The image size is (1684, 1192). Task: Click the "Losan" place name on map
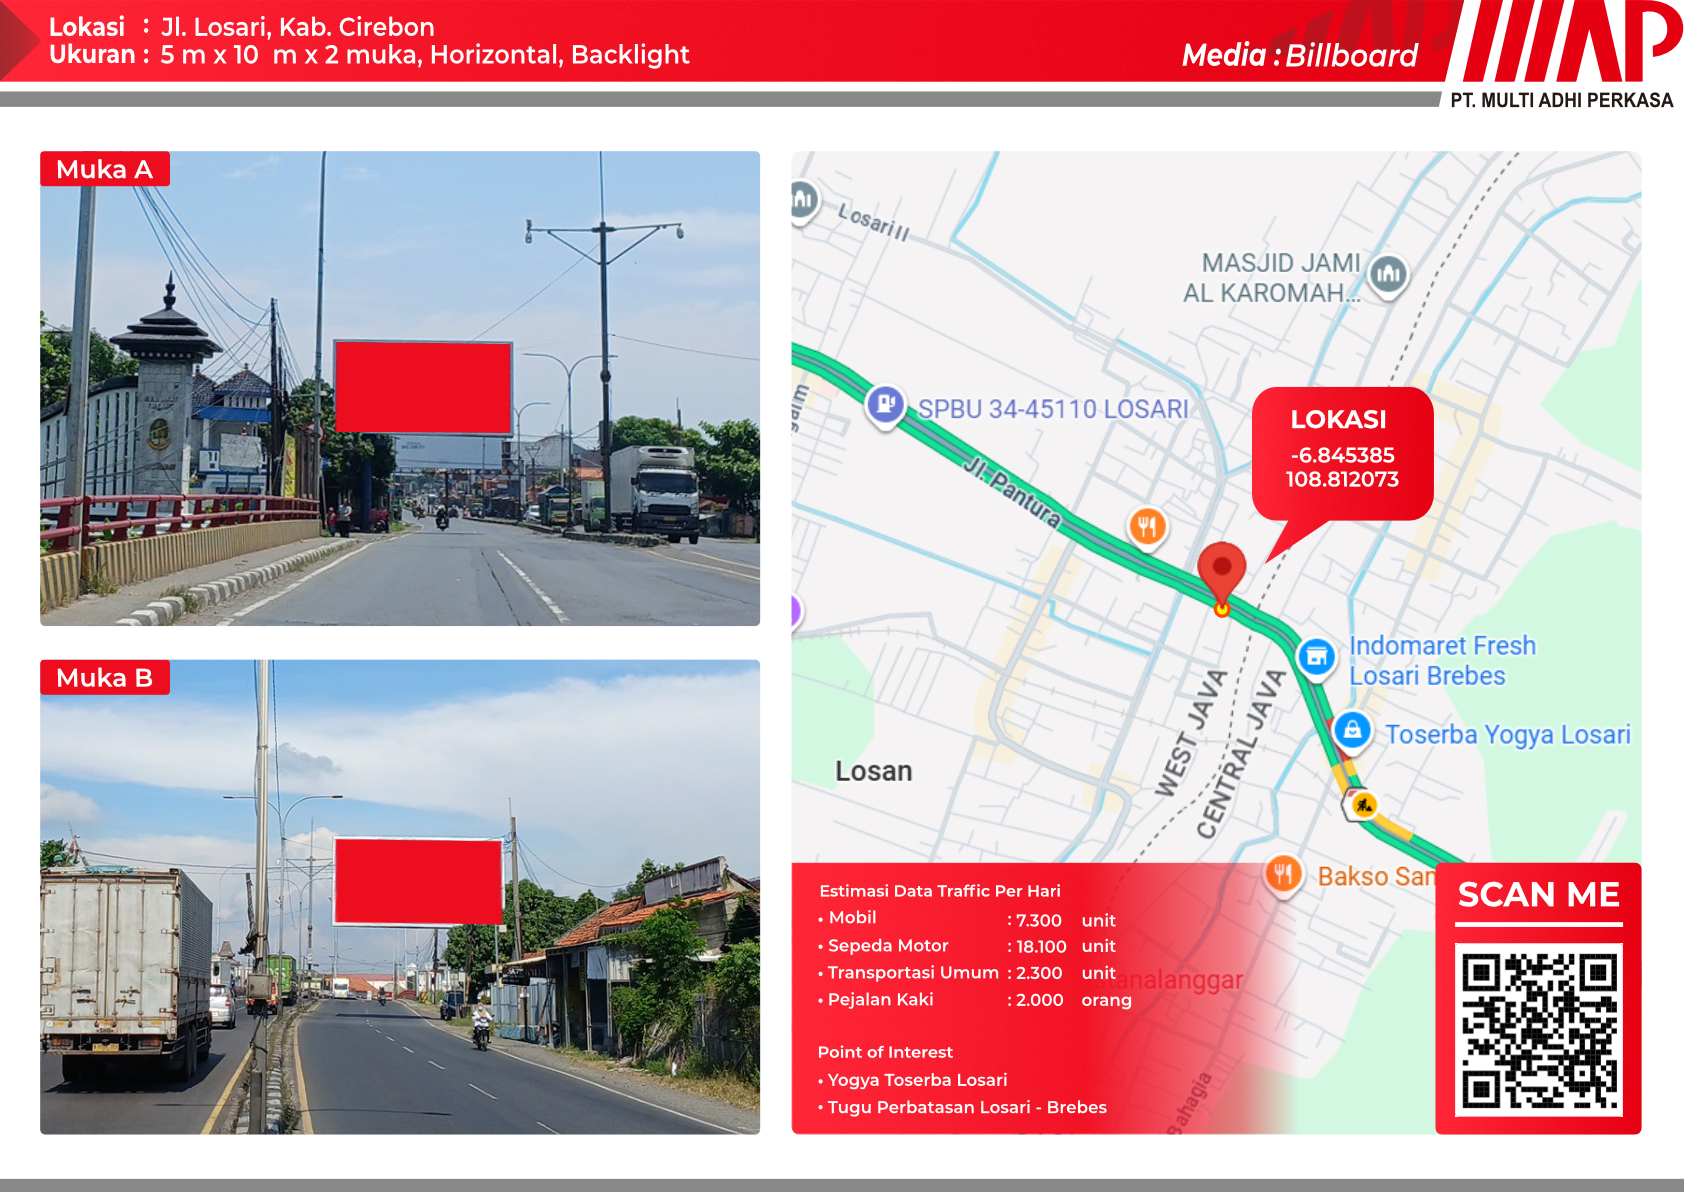(874, 771)
